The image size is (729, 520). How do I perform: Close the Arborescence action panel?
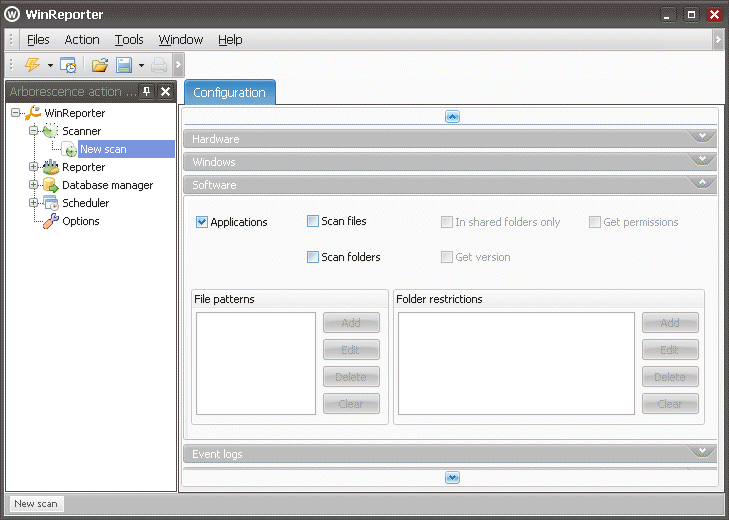pyautogui.click(x=165, y=91)
